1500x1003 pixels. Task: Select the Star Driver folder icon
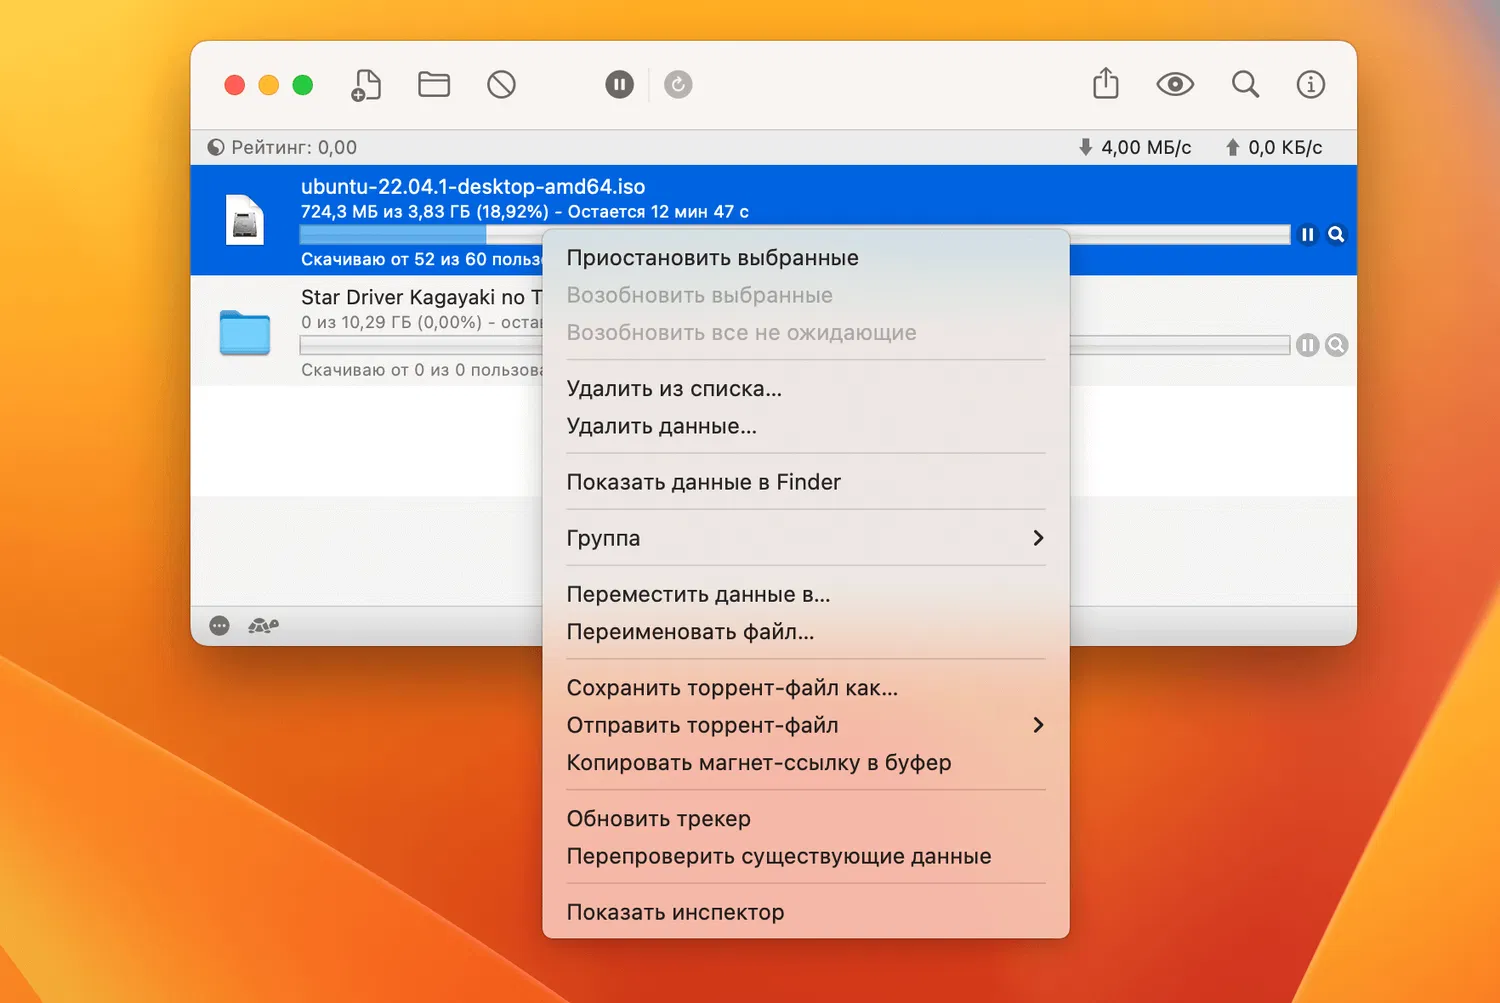[x=245, y=332]
